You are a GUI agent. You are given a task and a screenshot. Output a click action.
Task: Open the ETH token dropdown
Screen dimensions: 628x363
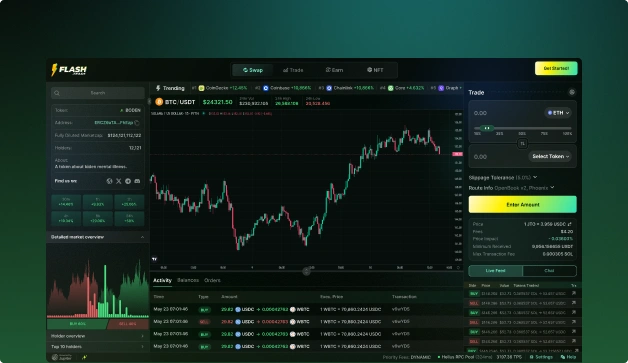tap(558, 113)
